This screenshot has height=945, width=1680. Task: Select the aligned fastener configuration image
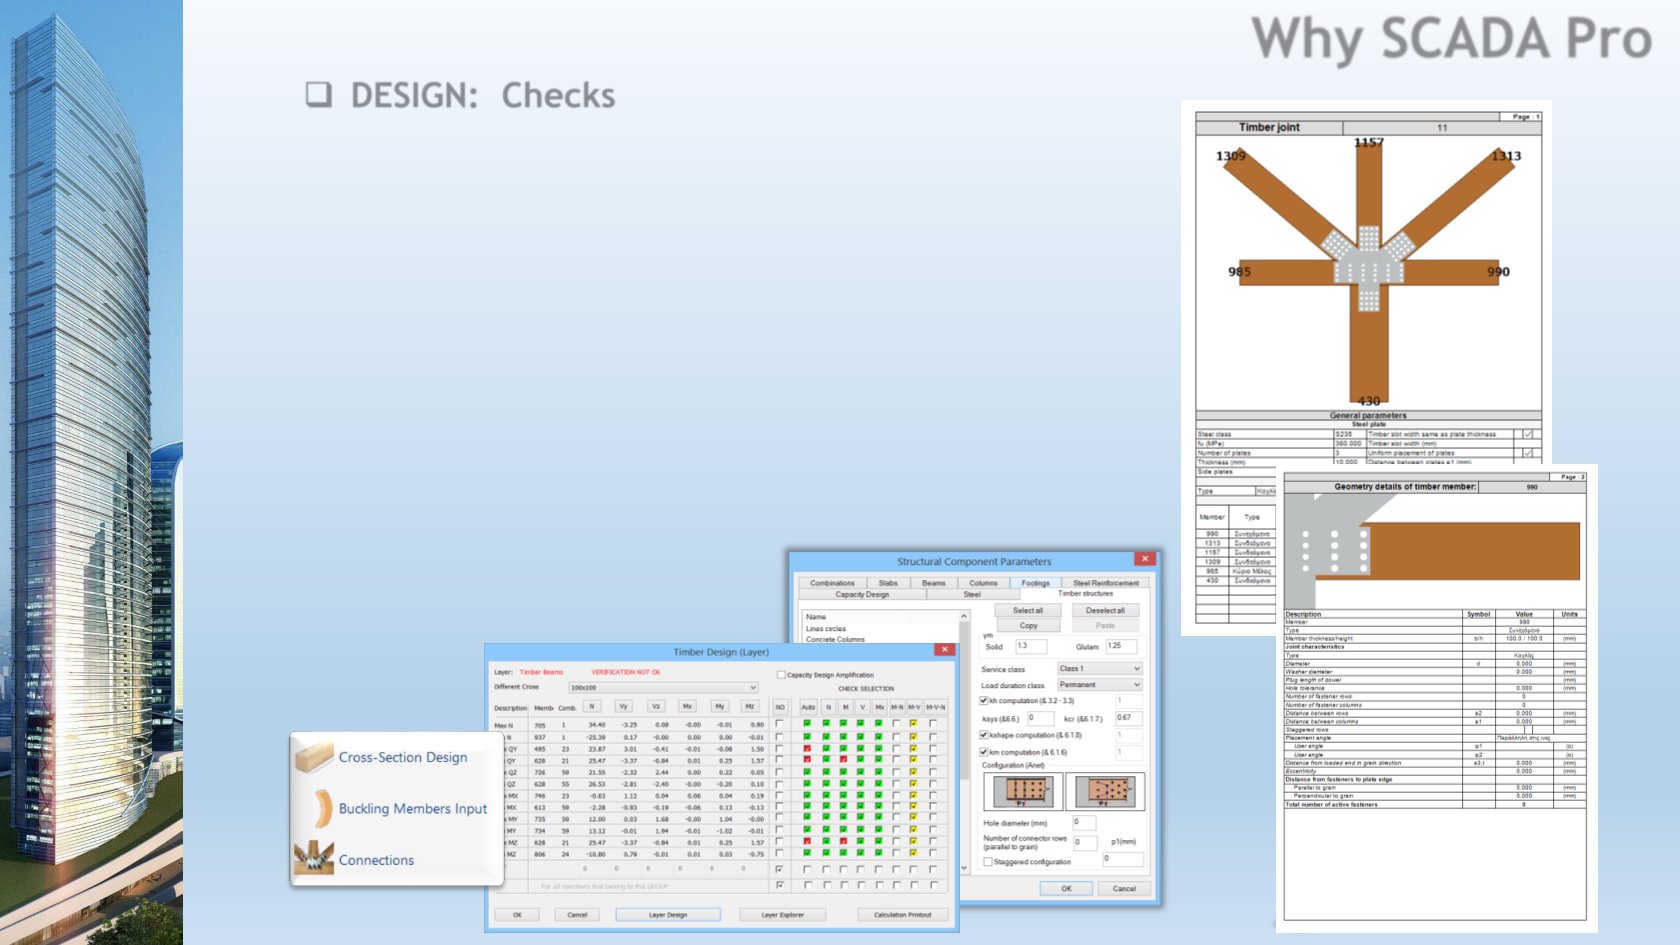[x=1023, y=791]
